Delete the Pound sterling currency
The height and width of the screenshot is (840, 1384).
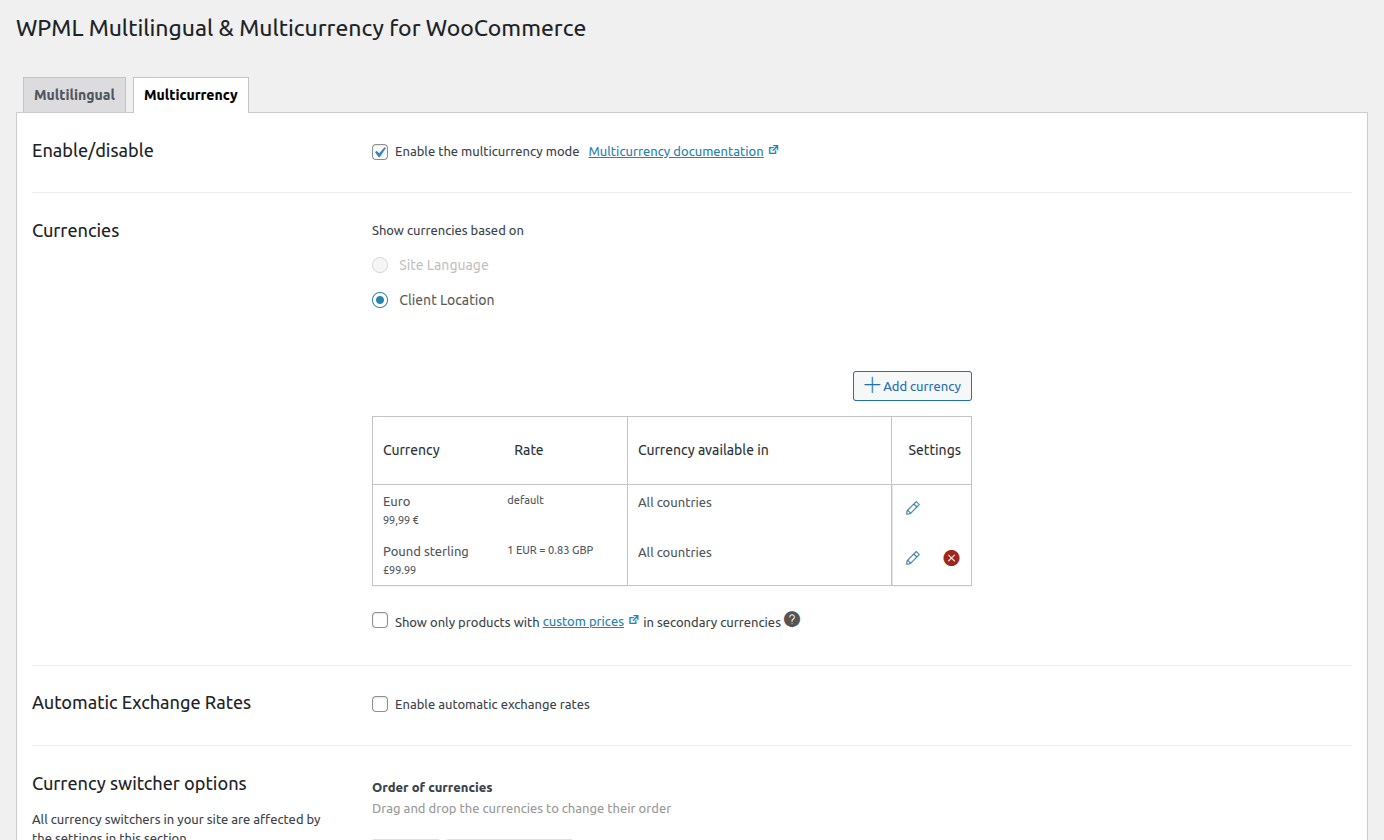[951, 558]
